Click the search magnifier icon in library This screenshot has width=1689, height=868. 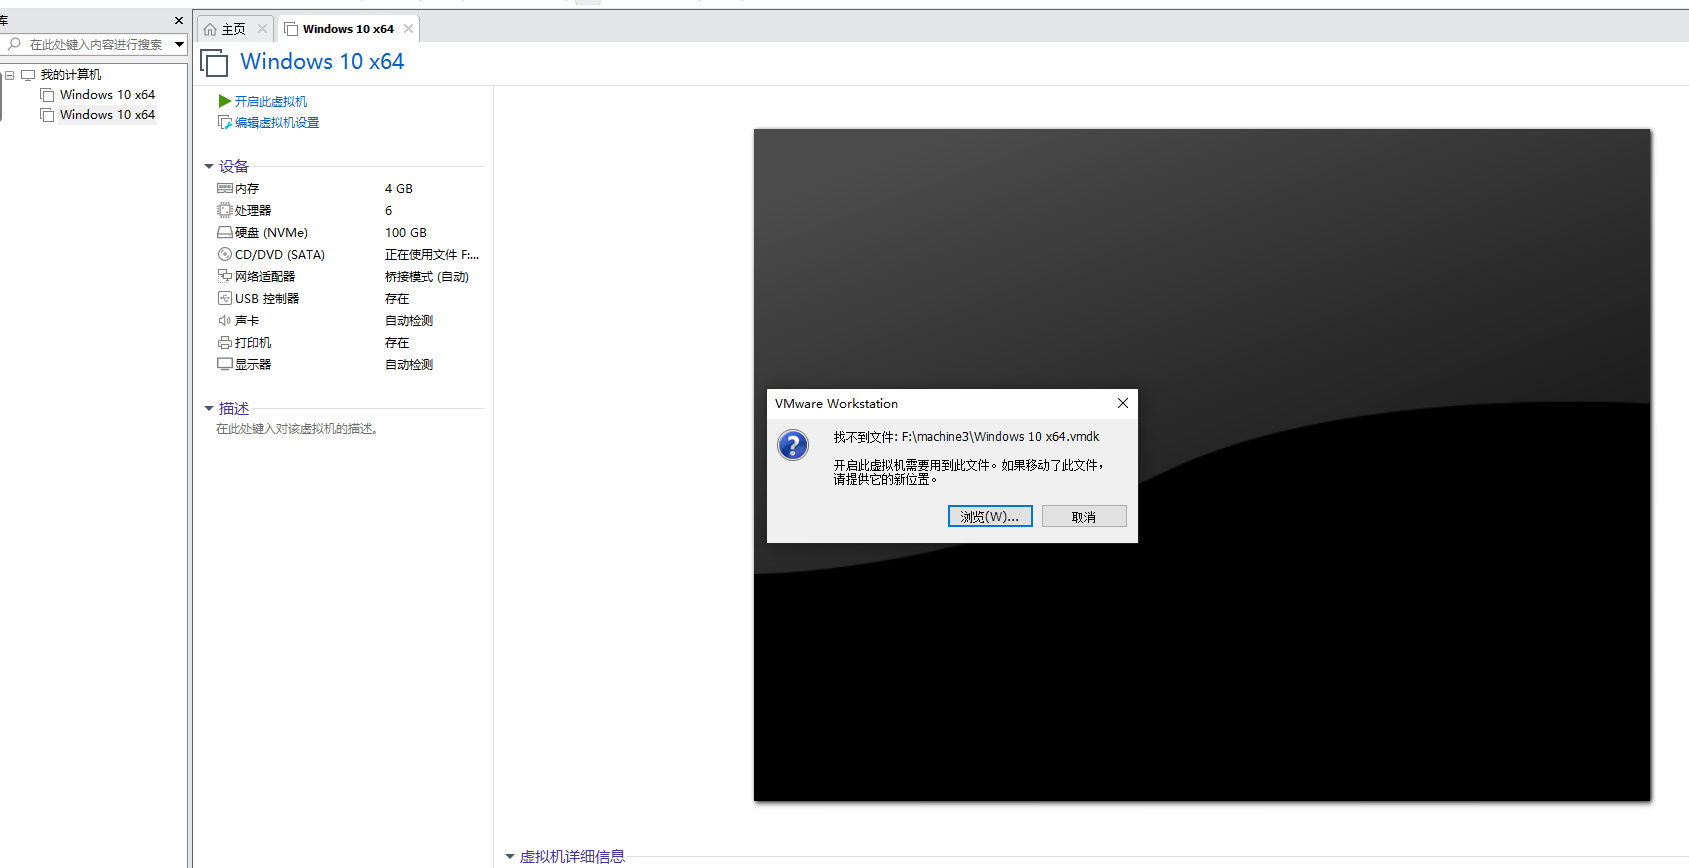coord(14,44)
